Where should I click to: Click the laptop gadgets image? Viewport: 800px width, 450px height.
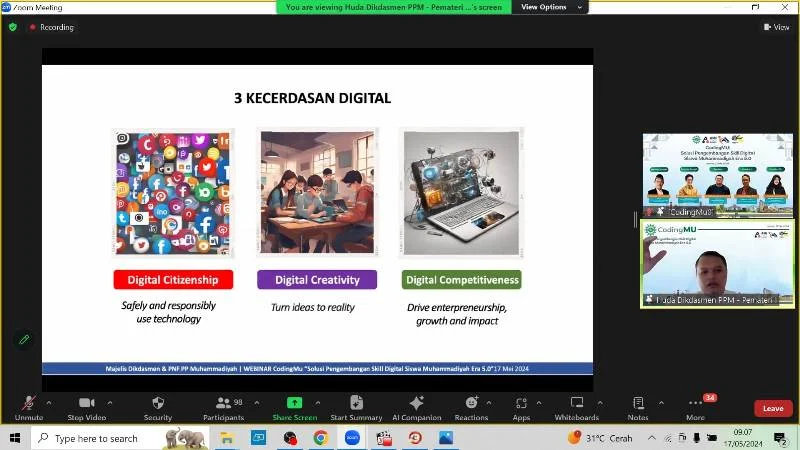click(461, 193)
